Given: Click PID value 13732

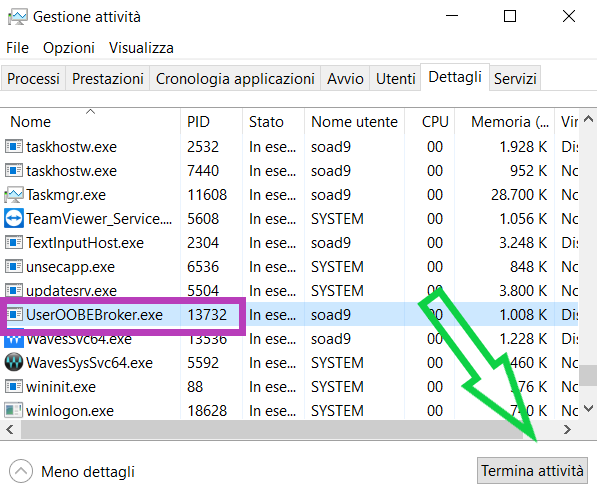Looking at the screenshot, I should (x=207, y=315).
